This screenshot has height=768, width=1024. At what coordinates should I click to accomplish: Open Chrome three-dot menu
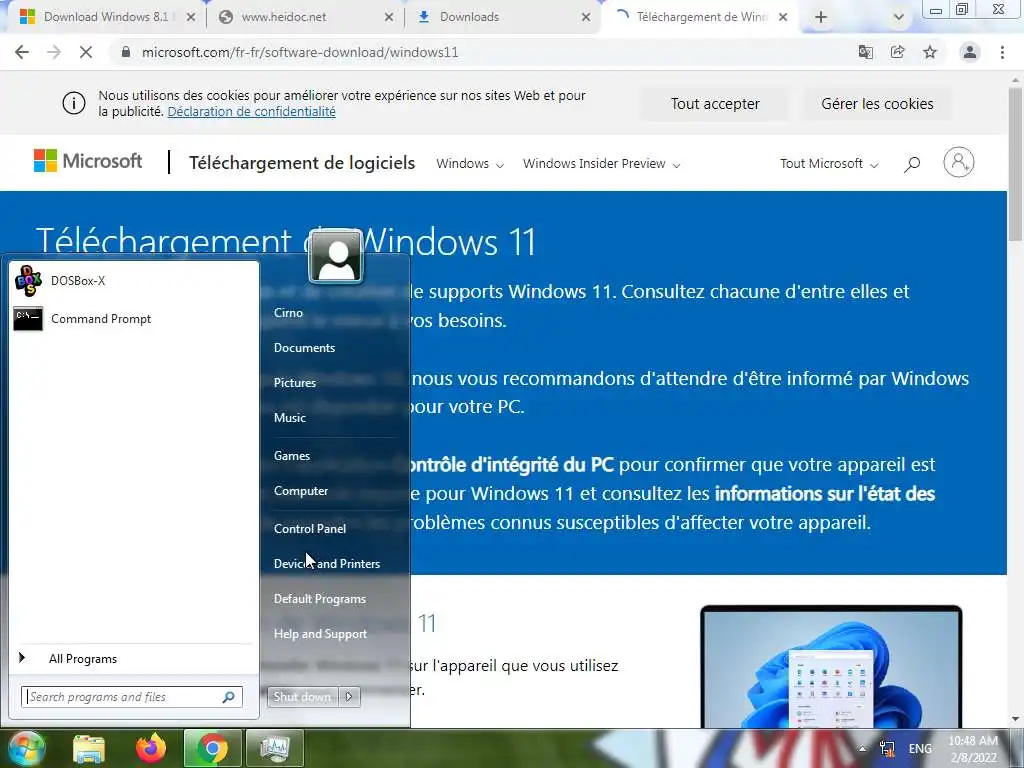tap(1002, 52)
